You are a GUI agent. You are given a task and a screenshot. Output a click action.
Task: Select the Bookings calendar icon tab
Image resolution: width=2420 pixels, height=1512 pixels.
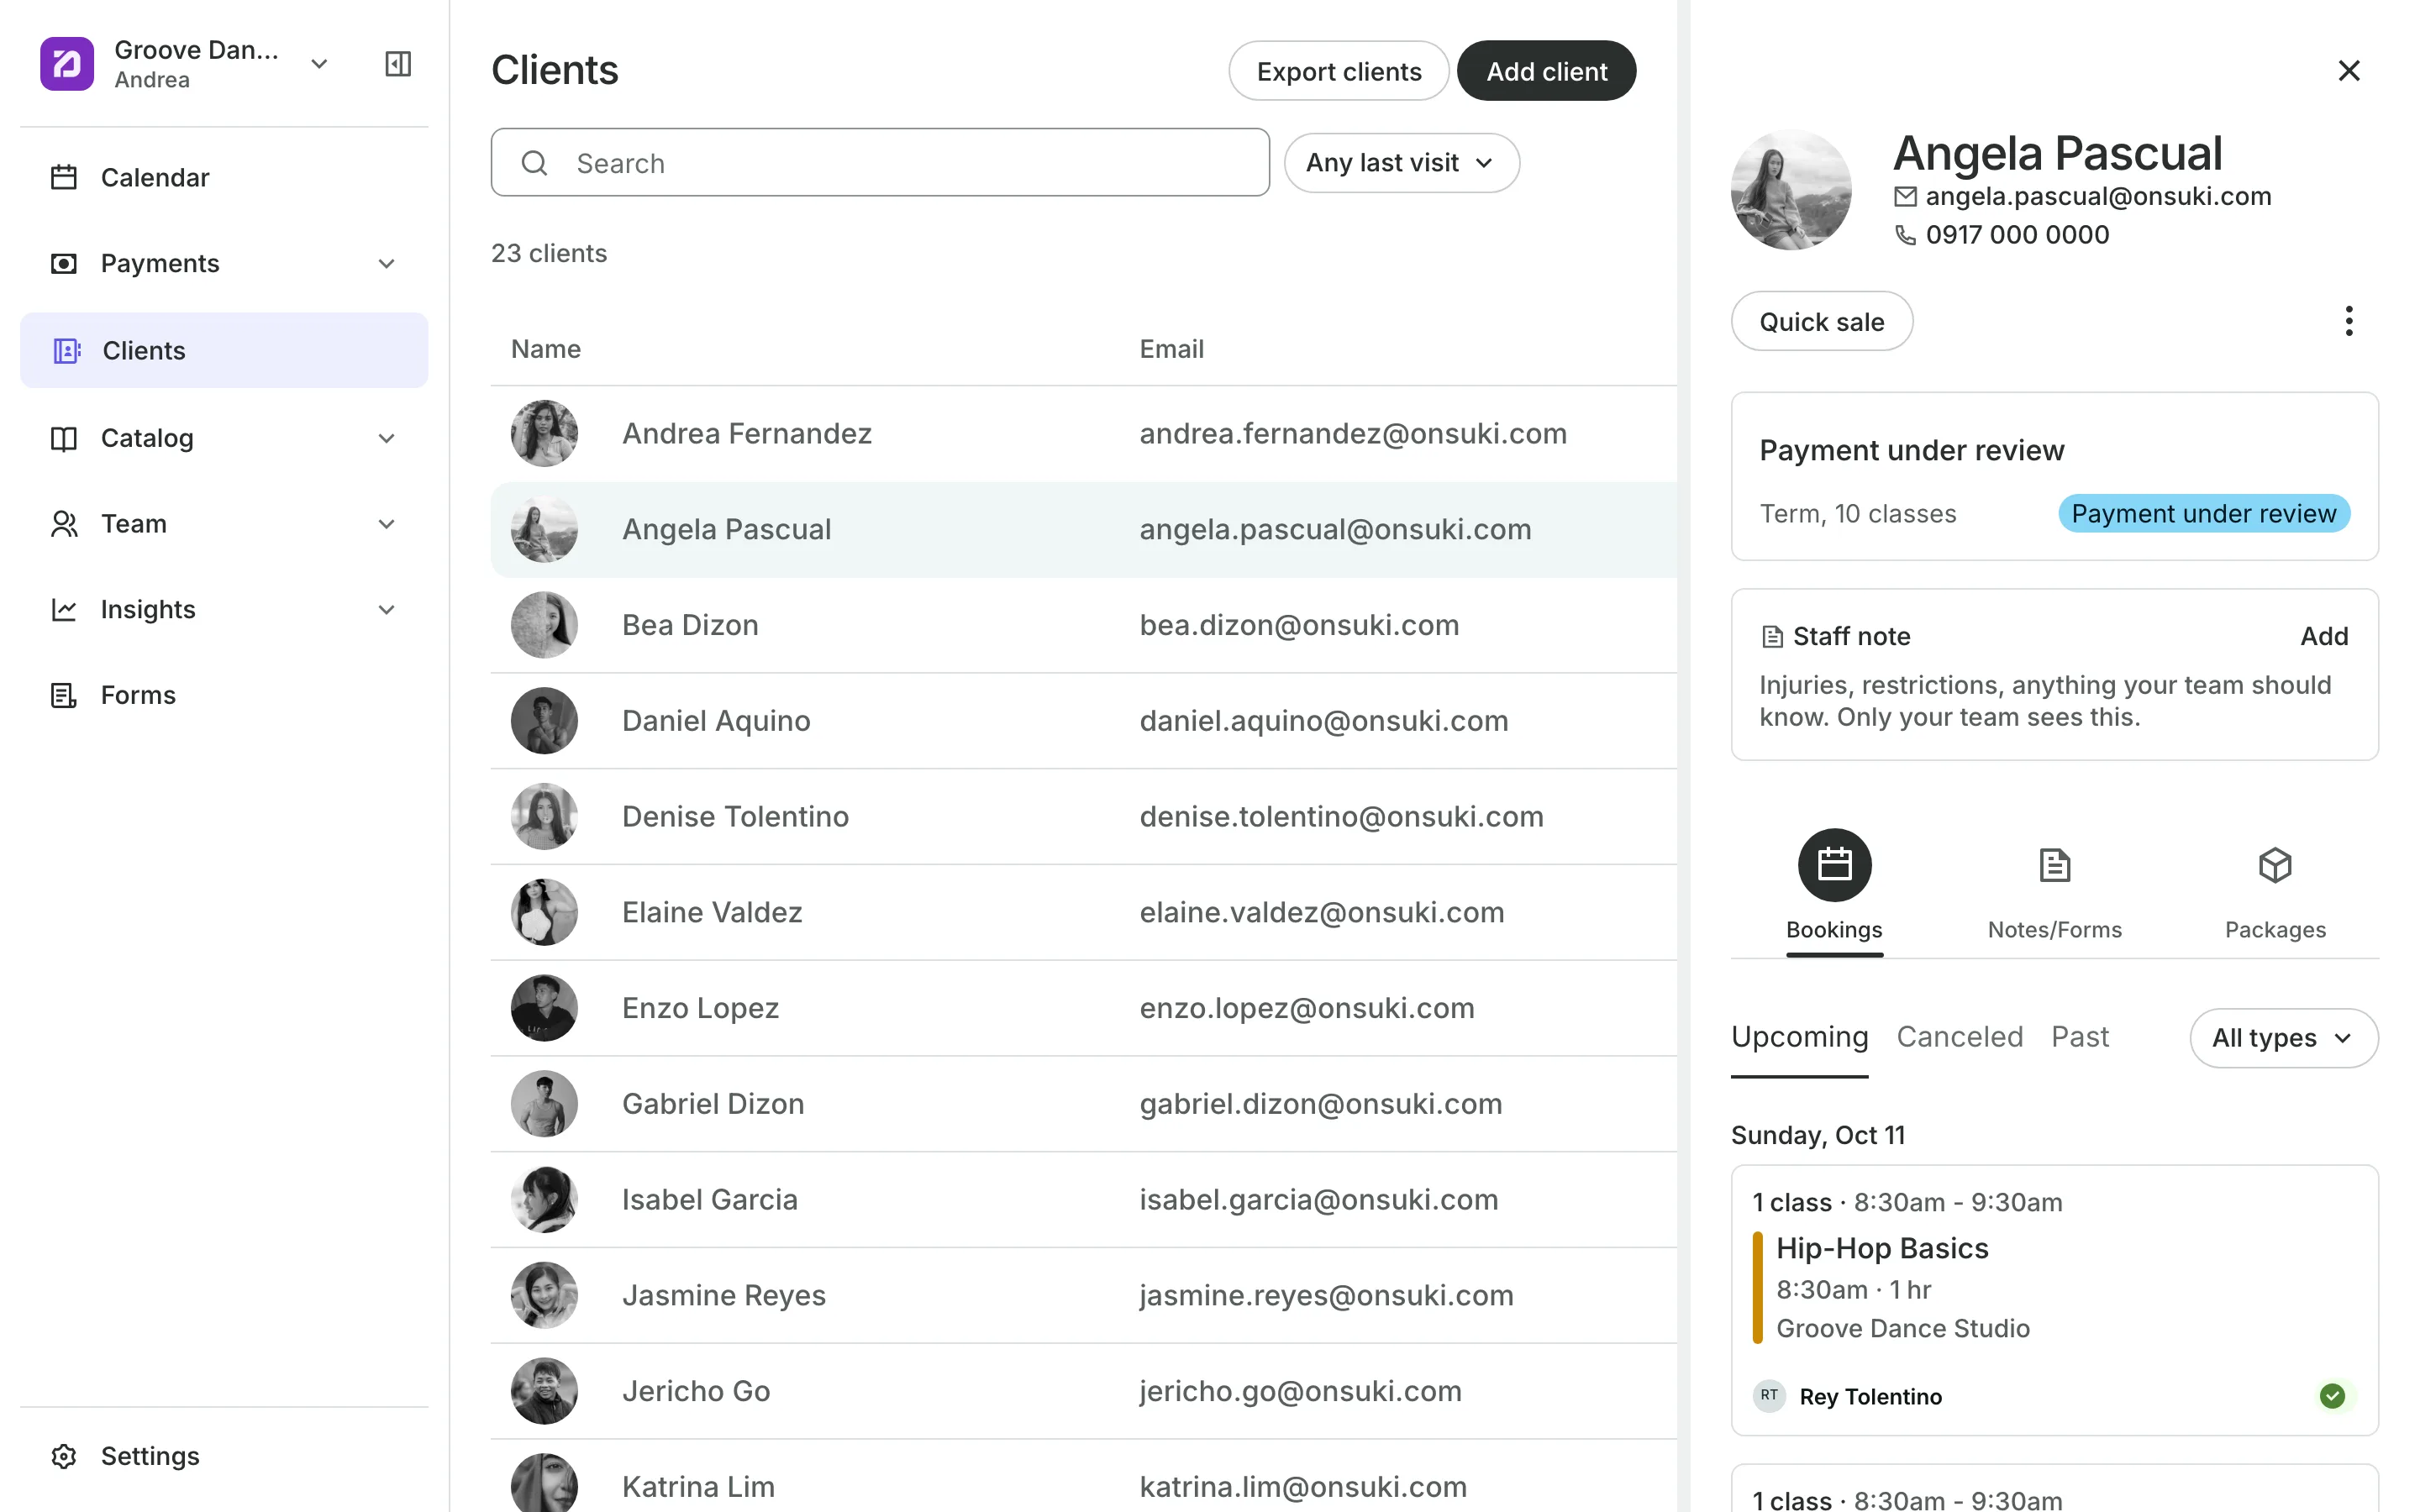[x=1834, y=865]
